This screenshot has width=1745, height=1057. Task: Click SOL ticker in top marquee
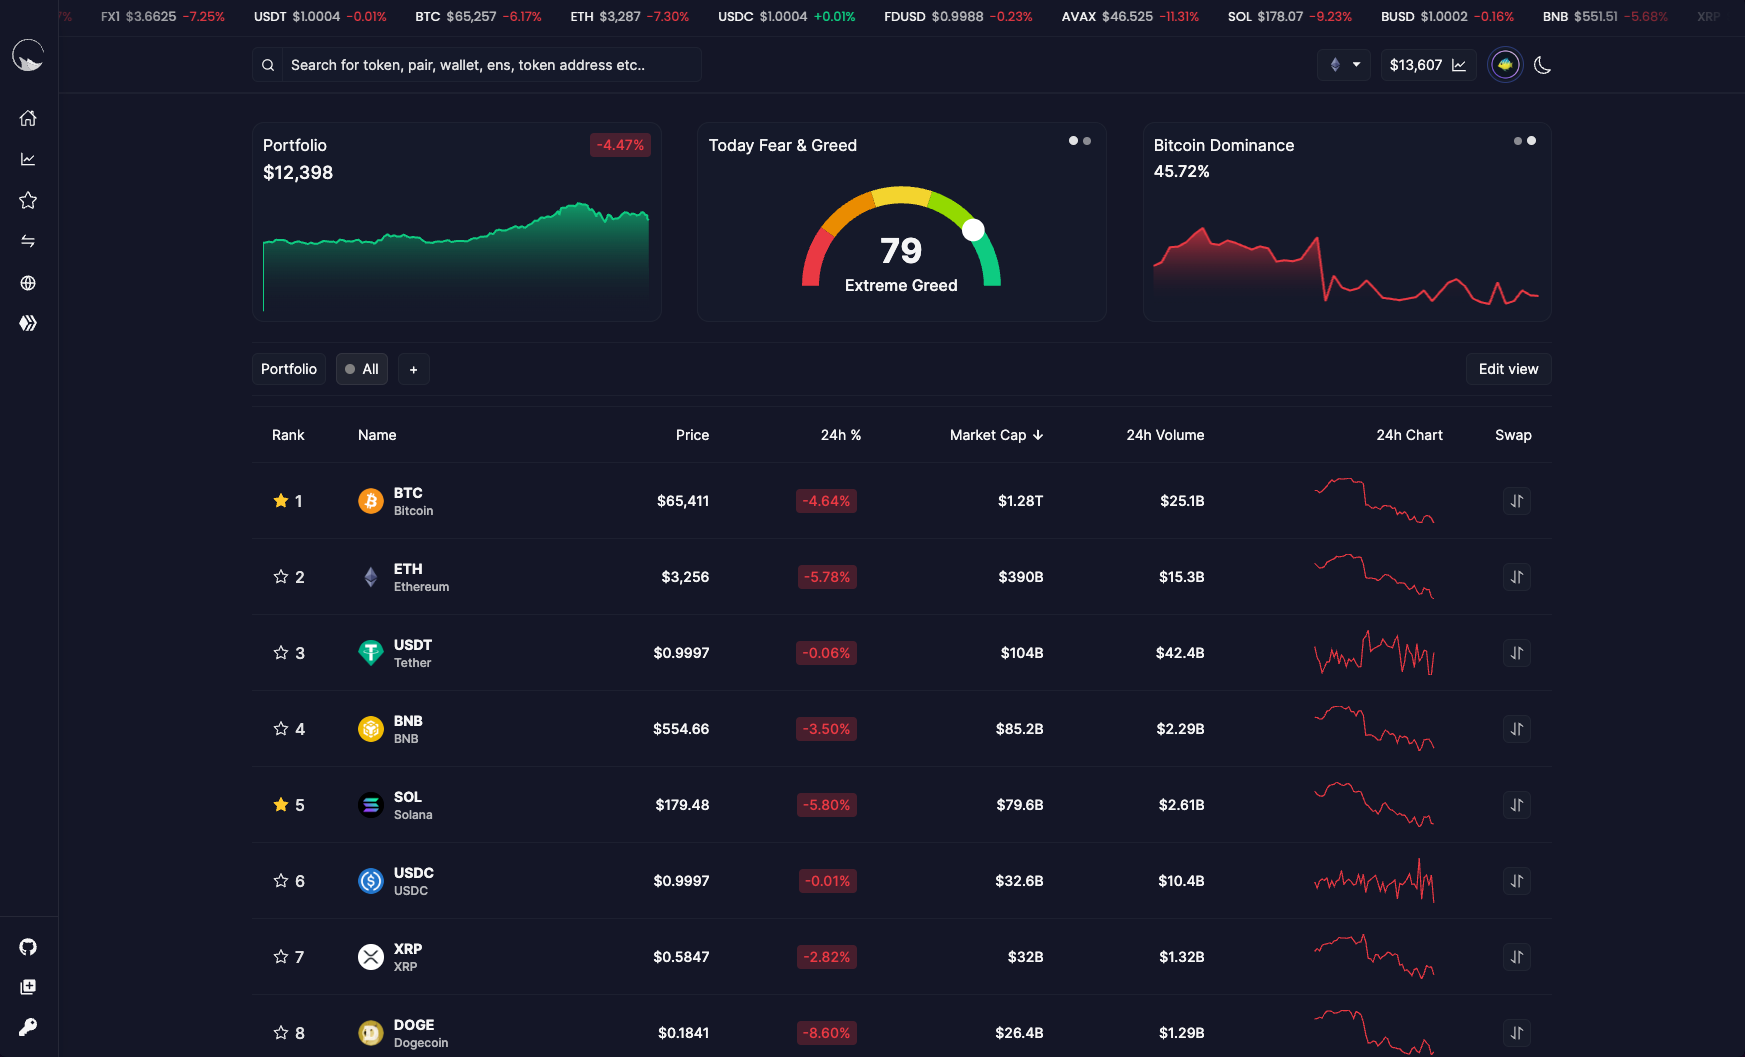click(x=1290, y=17)
